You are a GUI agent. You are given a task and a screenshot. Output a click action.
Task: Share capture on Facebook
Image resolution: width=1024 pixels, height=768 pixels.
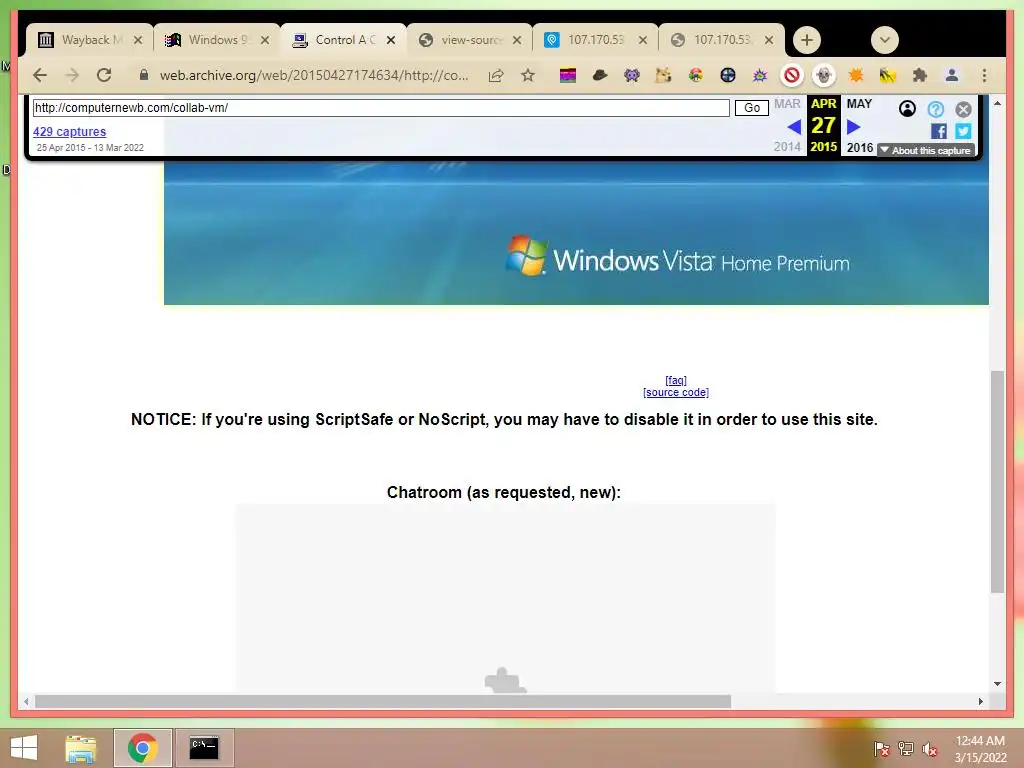[x=938, y=131]
